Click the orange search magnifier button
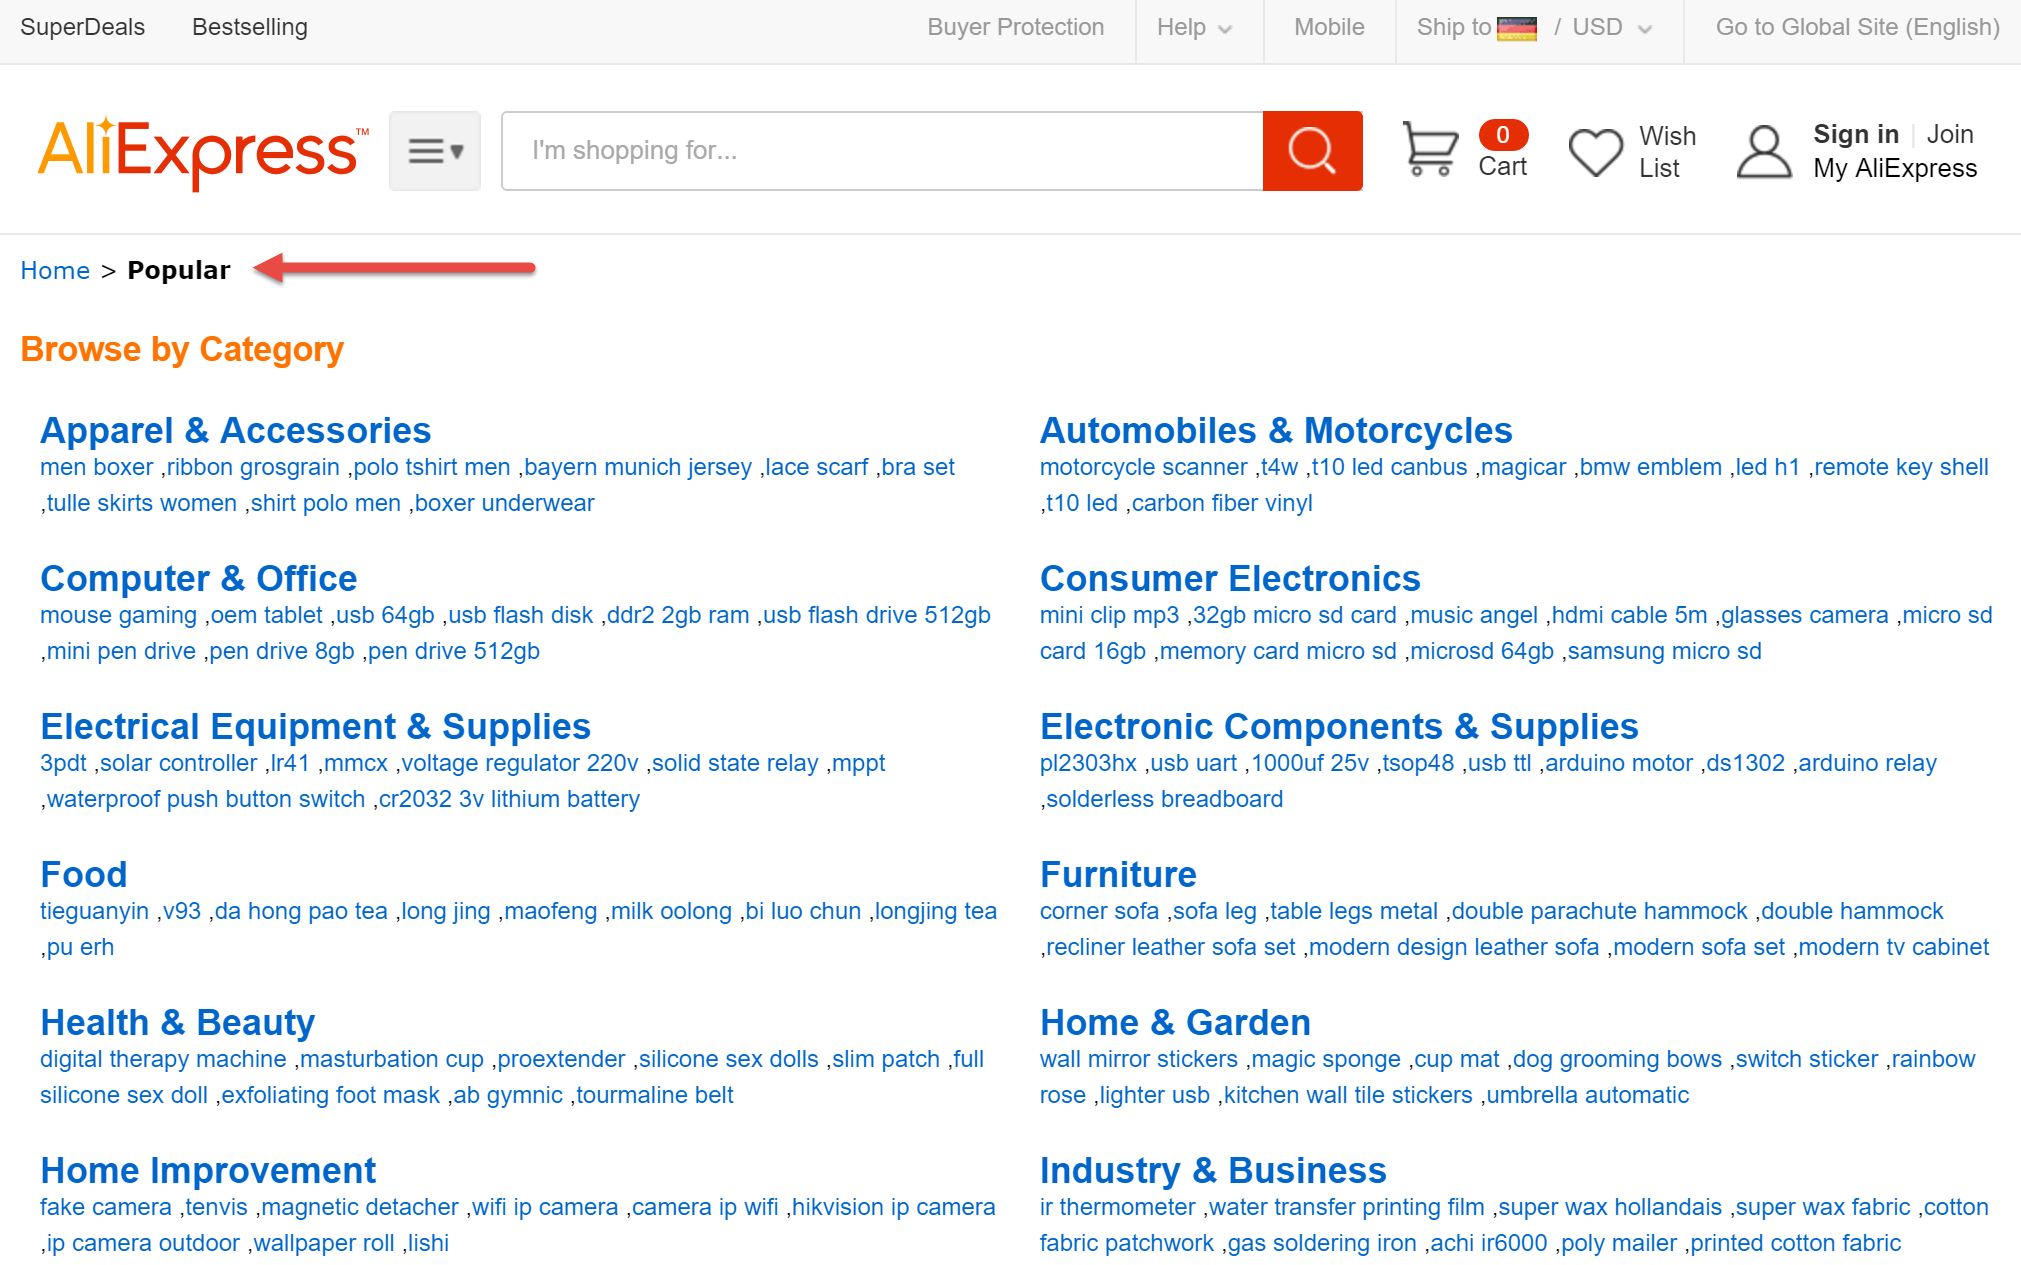The height and width of the screenshot is (1265, 2021). pos(1312,151)
